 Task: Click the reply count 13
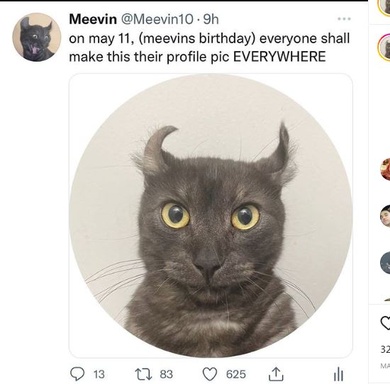click(x=99, y=374)
